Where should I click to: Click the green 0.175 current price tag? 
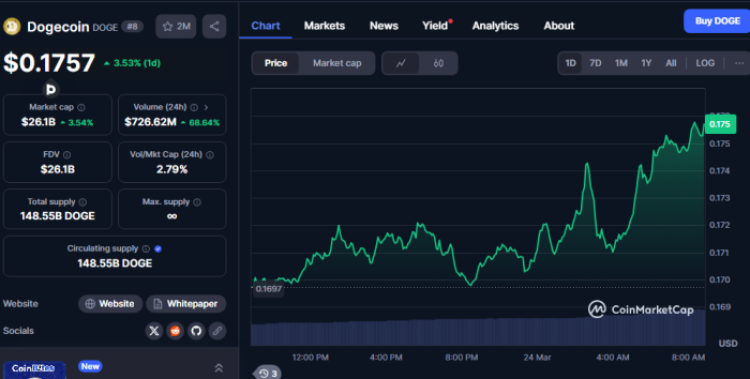[x=720, y=124]
